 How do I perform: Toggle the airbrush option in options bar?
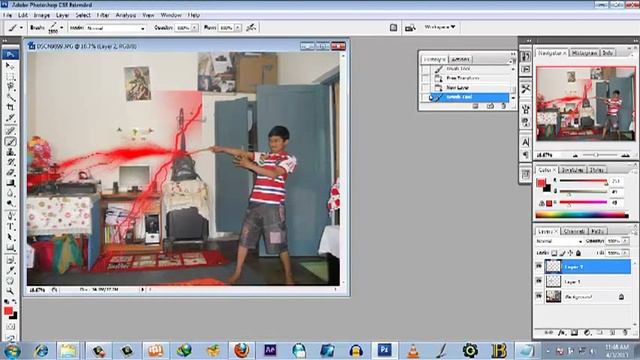click(251, 28)
